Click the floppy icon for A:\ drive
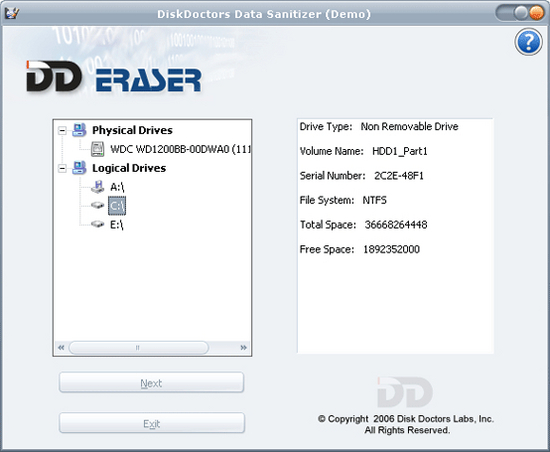The height and width of the screenshot is (452, 550). tap(98, 187)
